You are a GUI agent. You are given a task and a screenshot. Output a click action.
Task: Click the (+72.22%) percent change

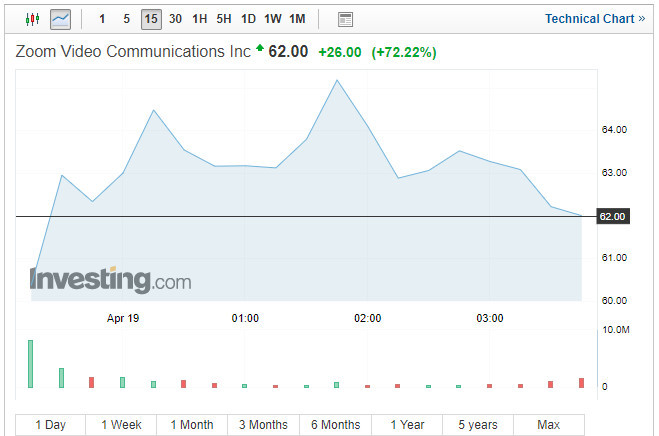point(404,52)
